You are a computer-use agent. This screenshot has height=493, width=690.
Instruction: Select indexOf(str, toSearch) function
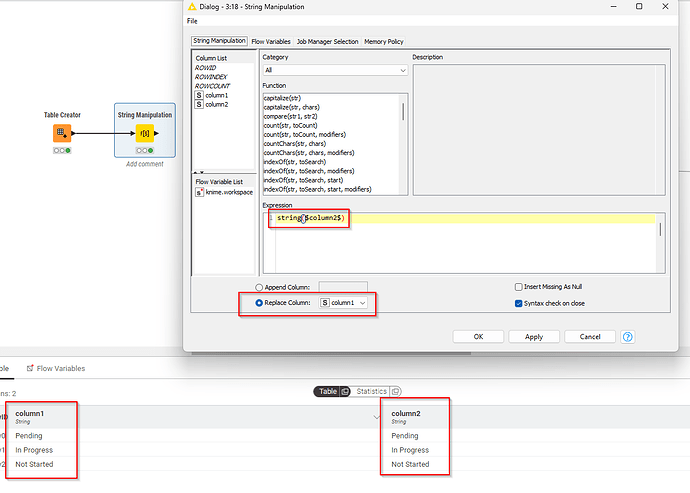tap(294, 162)
